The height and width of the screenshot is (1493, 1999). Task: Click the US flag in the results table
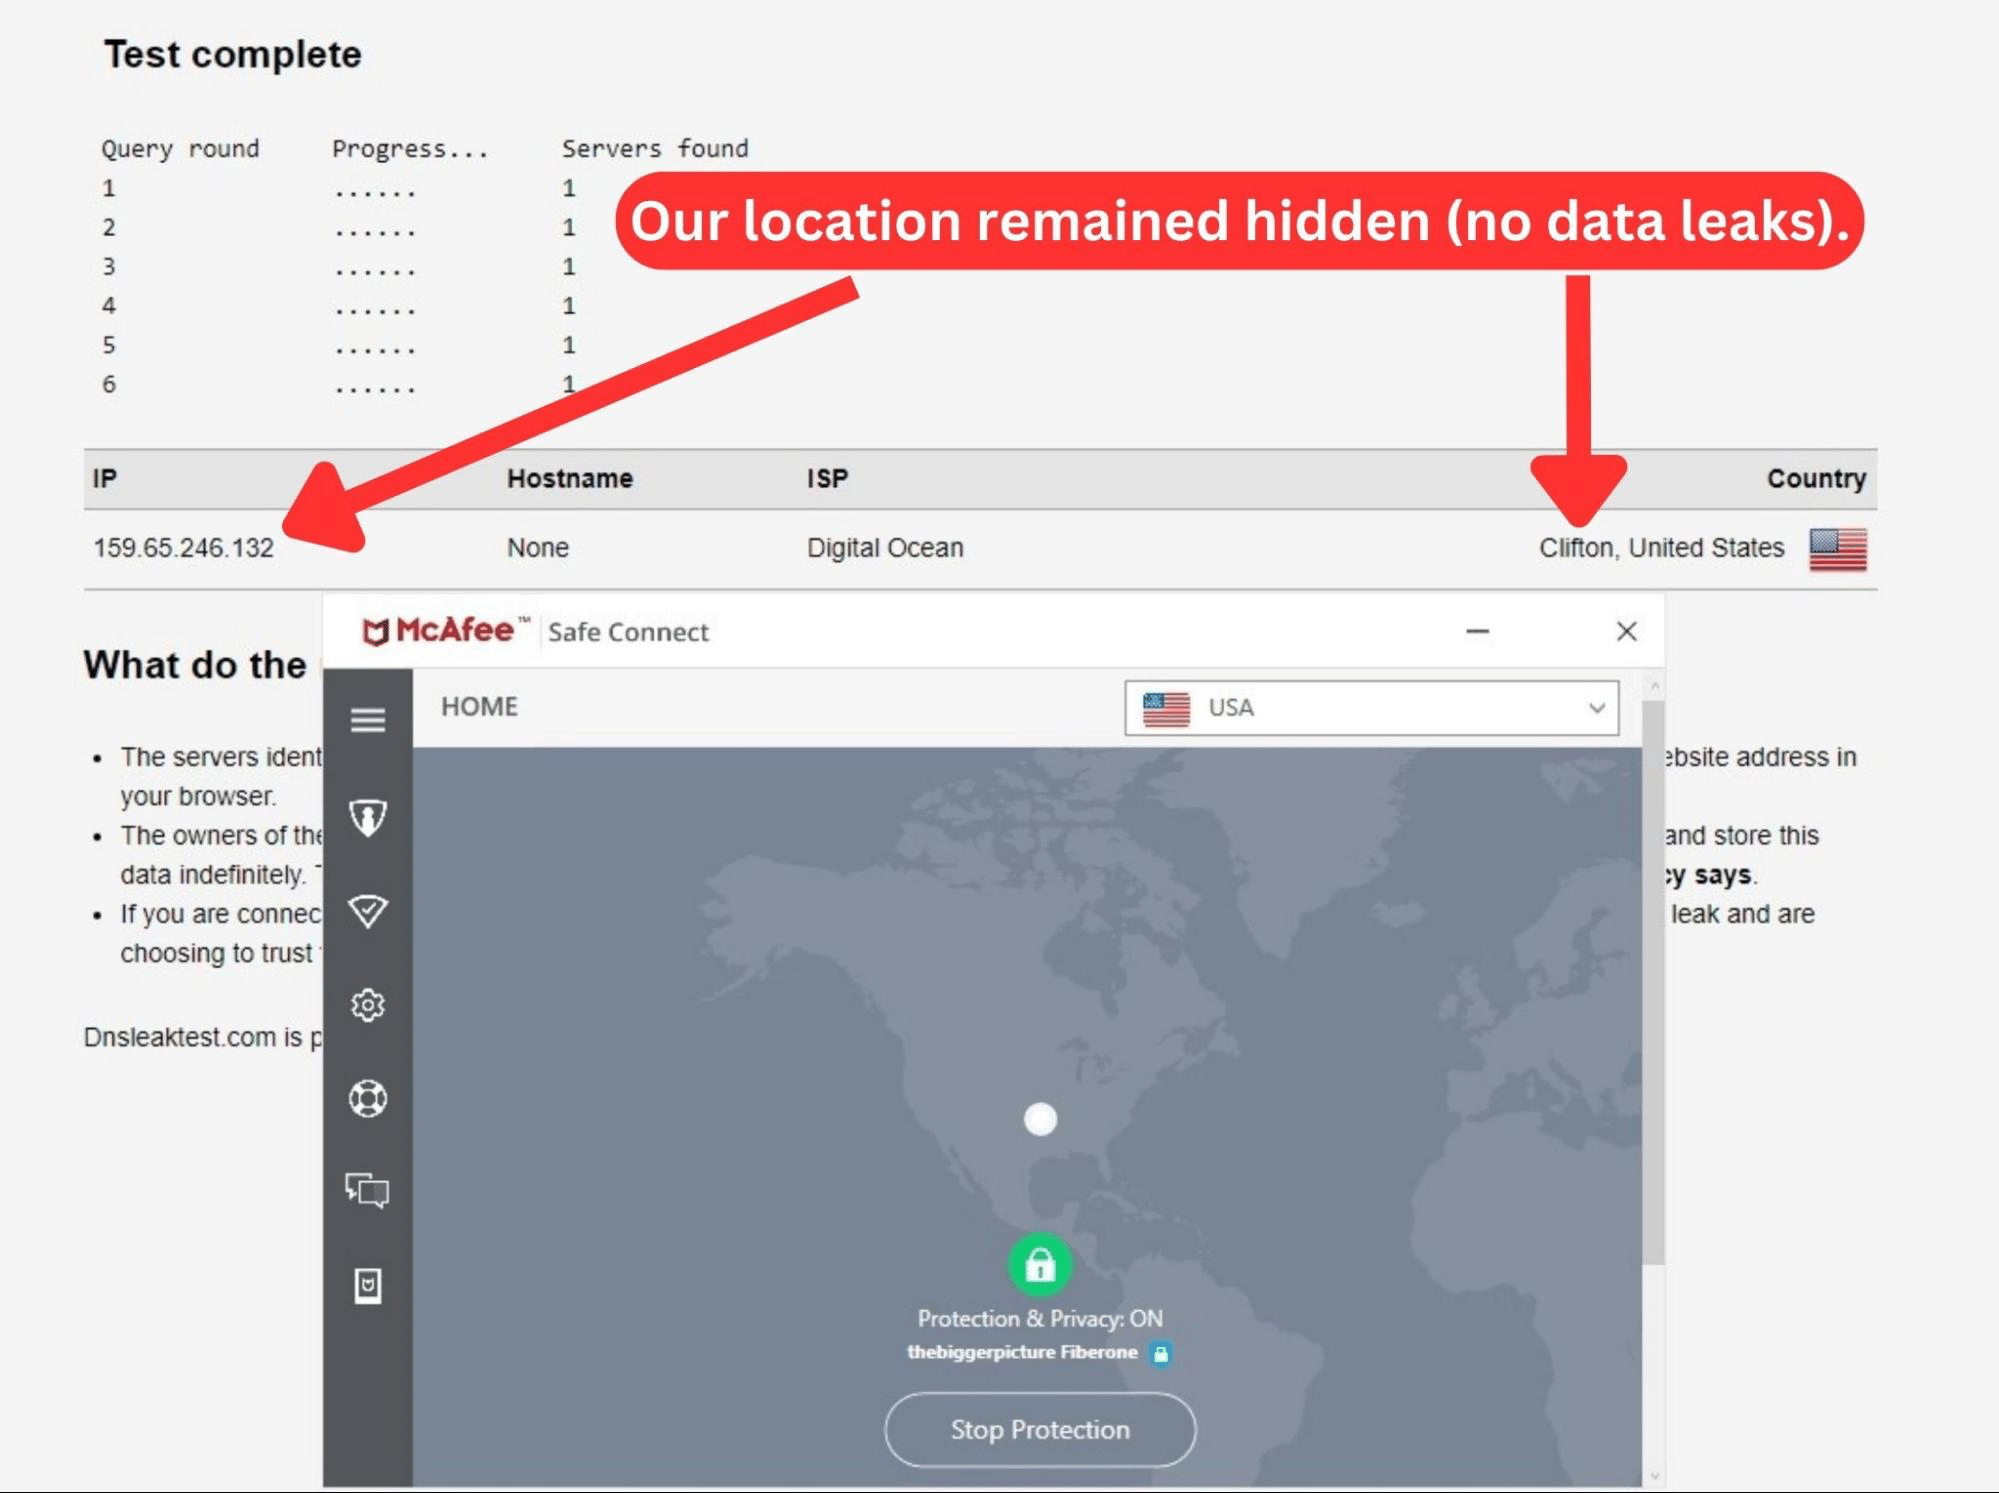click(1838, 549)
